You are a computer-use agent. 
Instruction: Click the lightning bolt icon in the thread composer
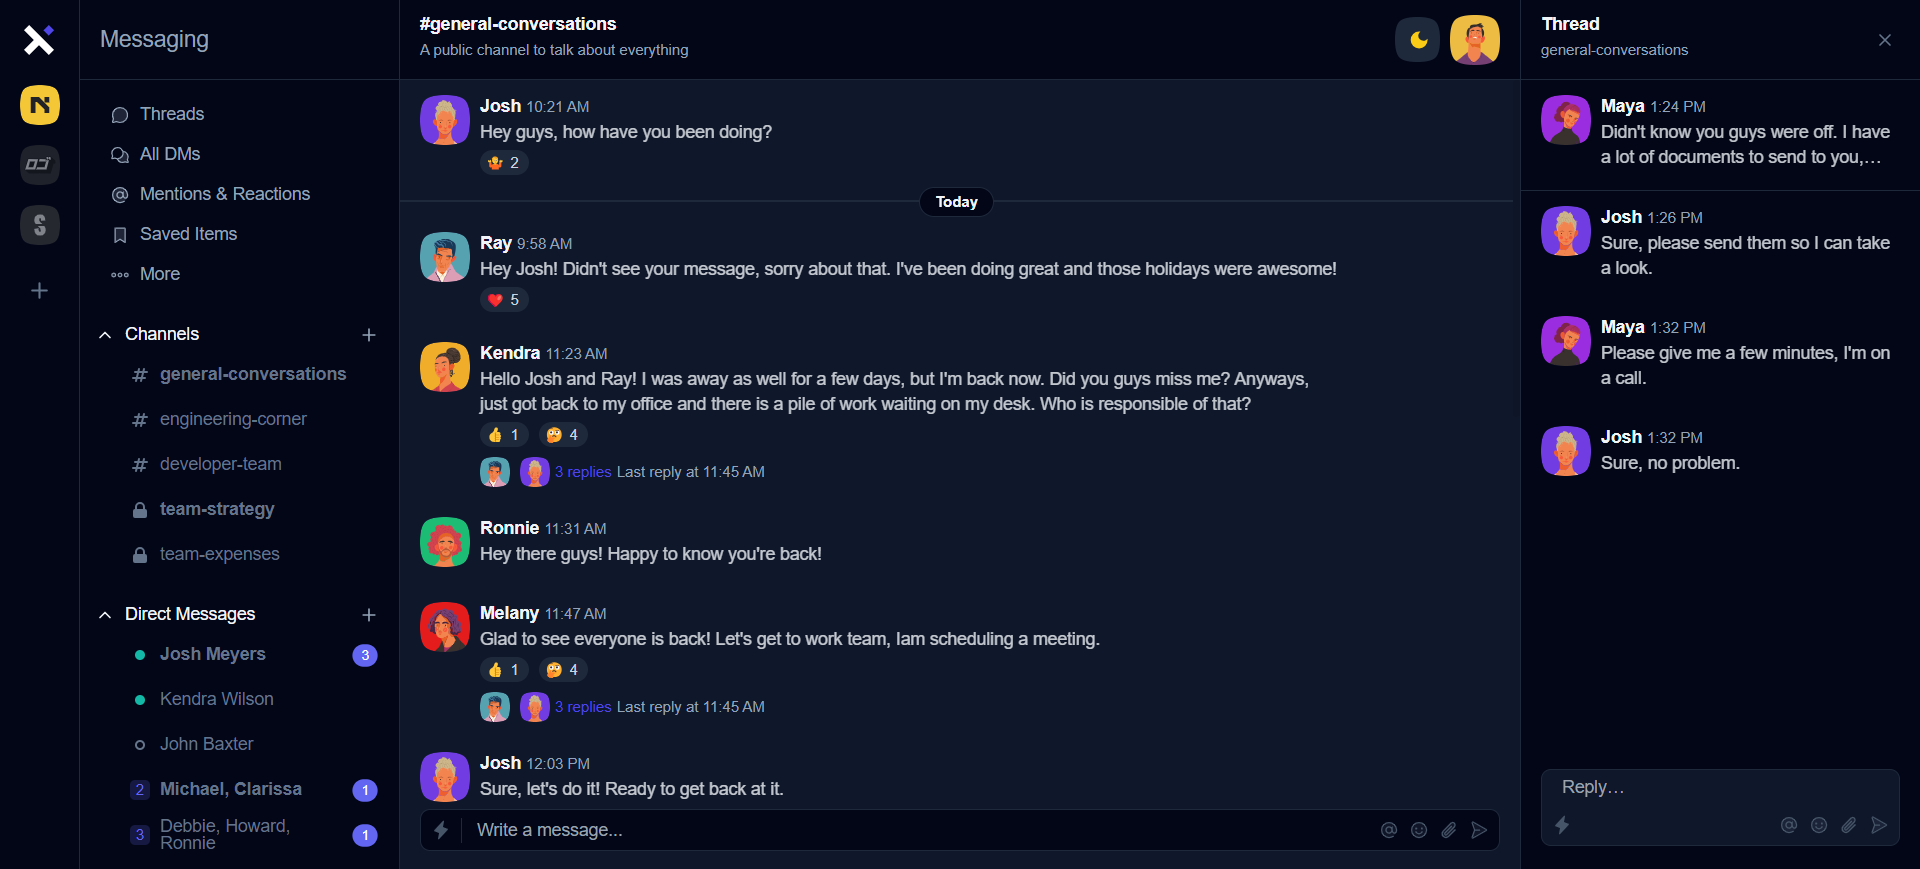pos(1563,826)
